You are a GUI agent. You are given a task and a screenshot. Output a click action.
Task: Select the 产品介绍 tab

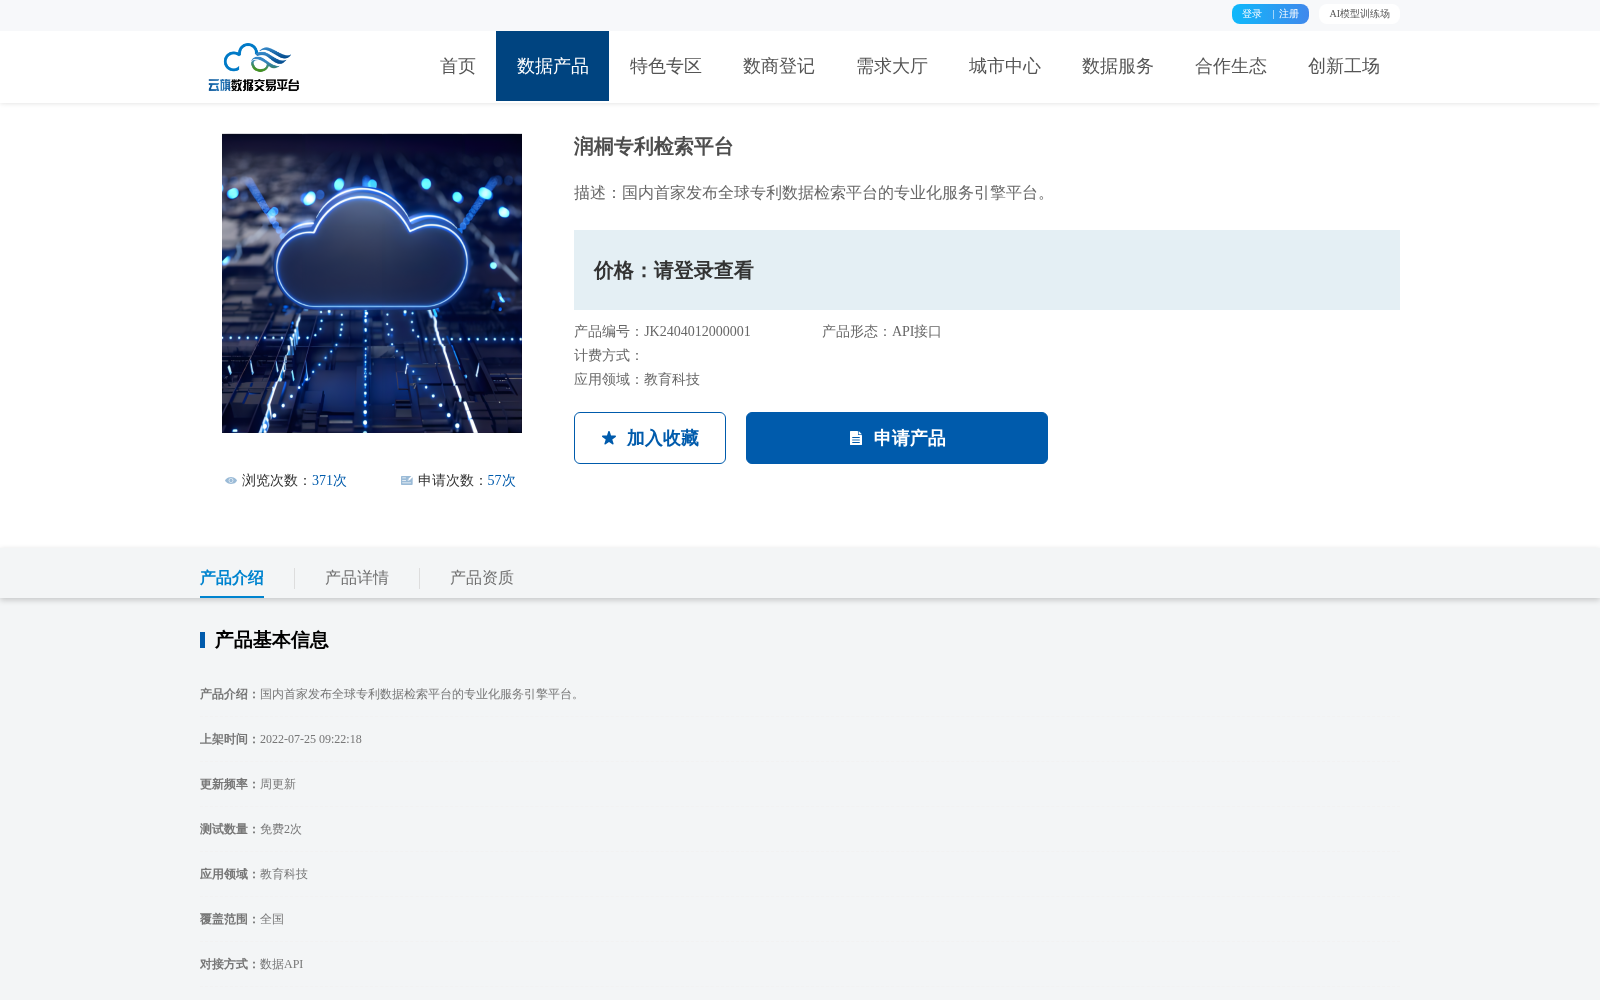tap(231, 578)
